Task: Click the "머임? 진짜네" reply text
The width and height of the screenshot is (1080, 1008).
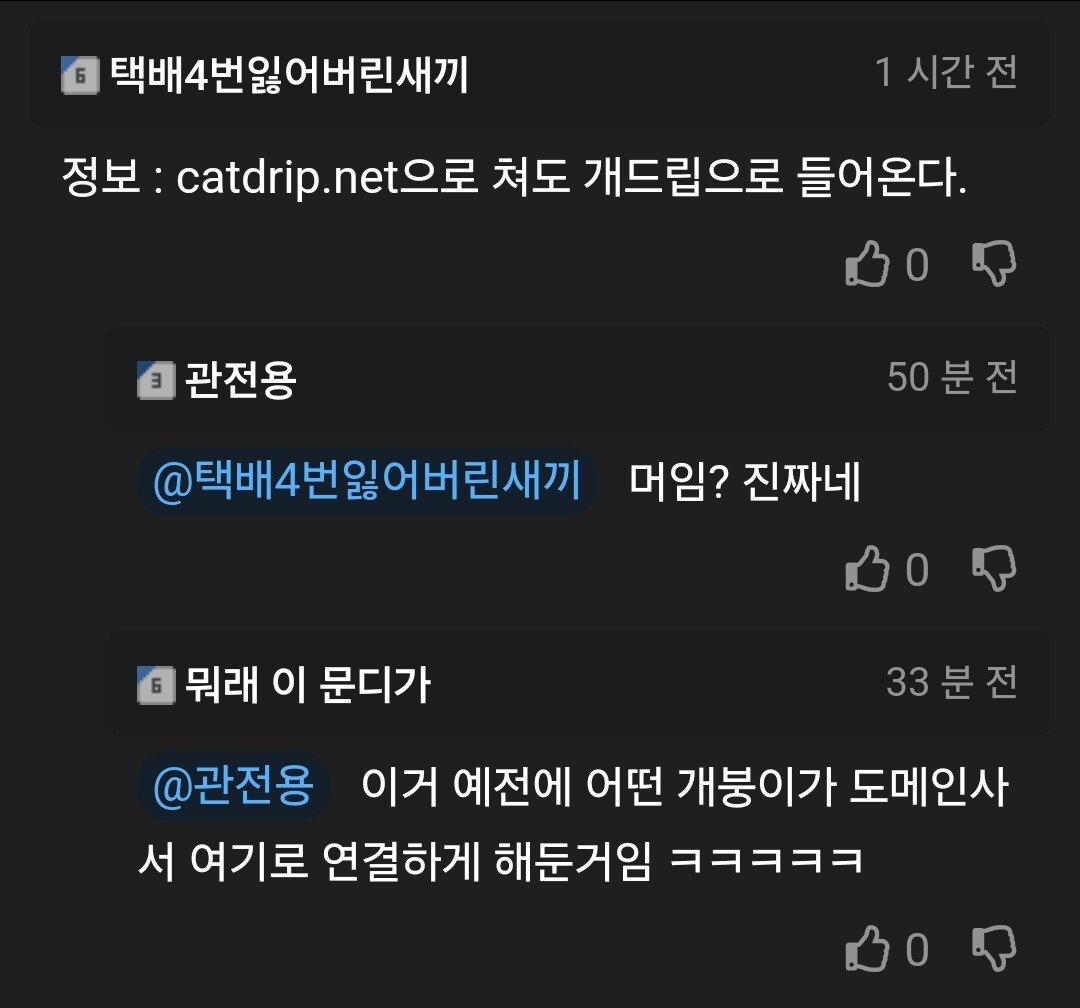Action: 744,484
